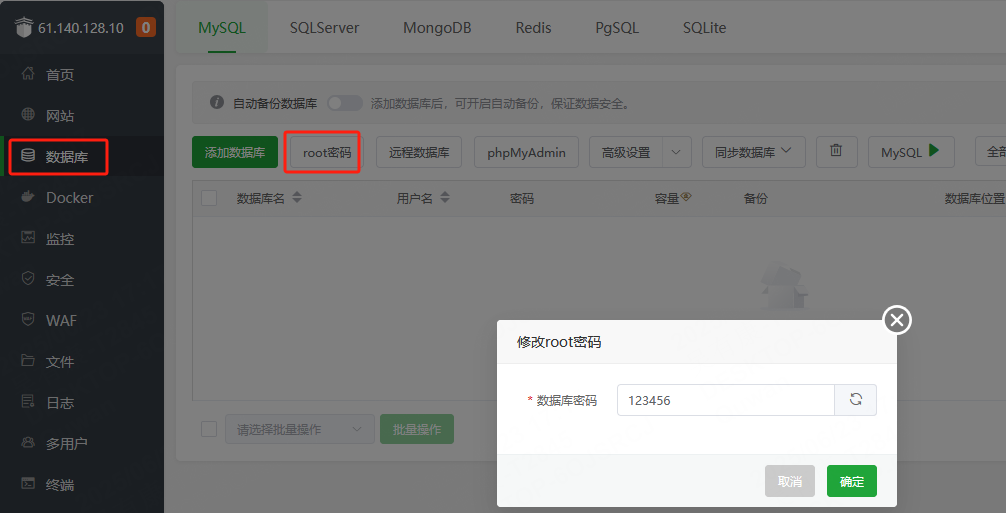
Task: Switch to the Redis tab
Action: (x=533, y=28)
